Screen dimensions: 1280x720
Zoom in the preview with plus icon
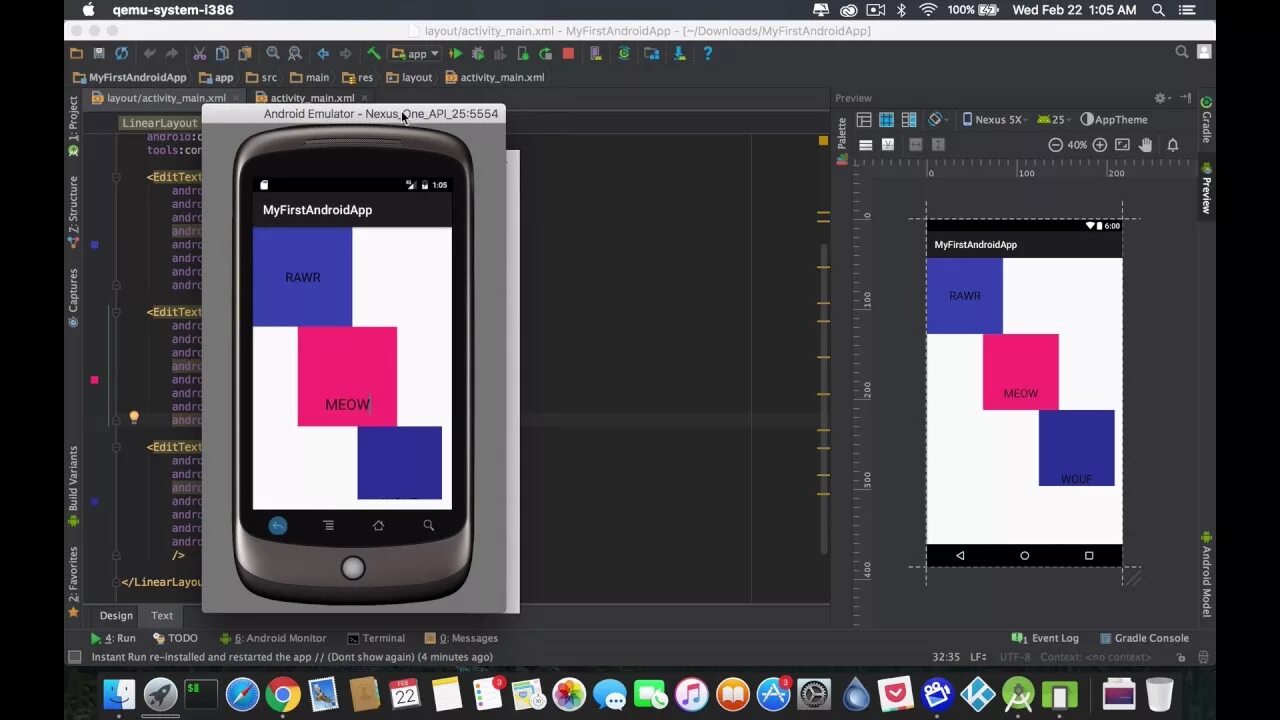1100,145
